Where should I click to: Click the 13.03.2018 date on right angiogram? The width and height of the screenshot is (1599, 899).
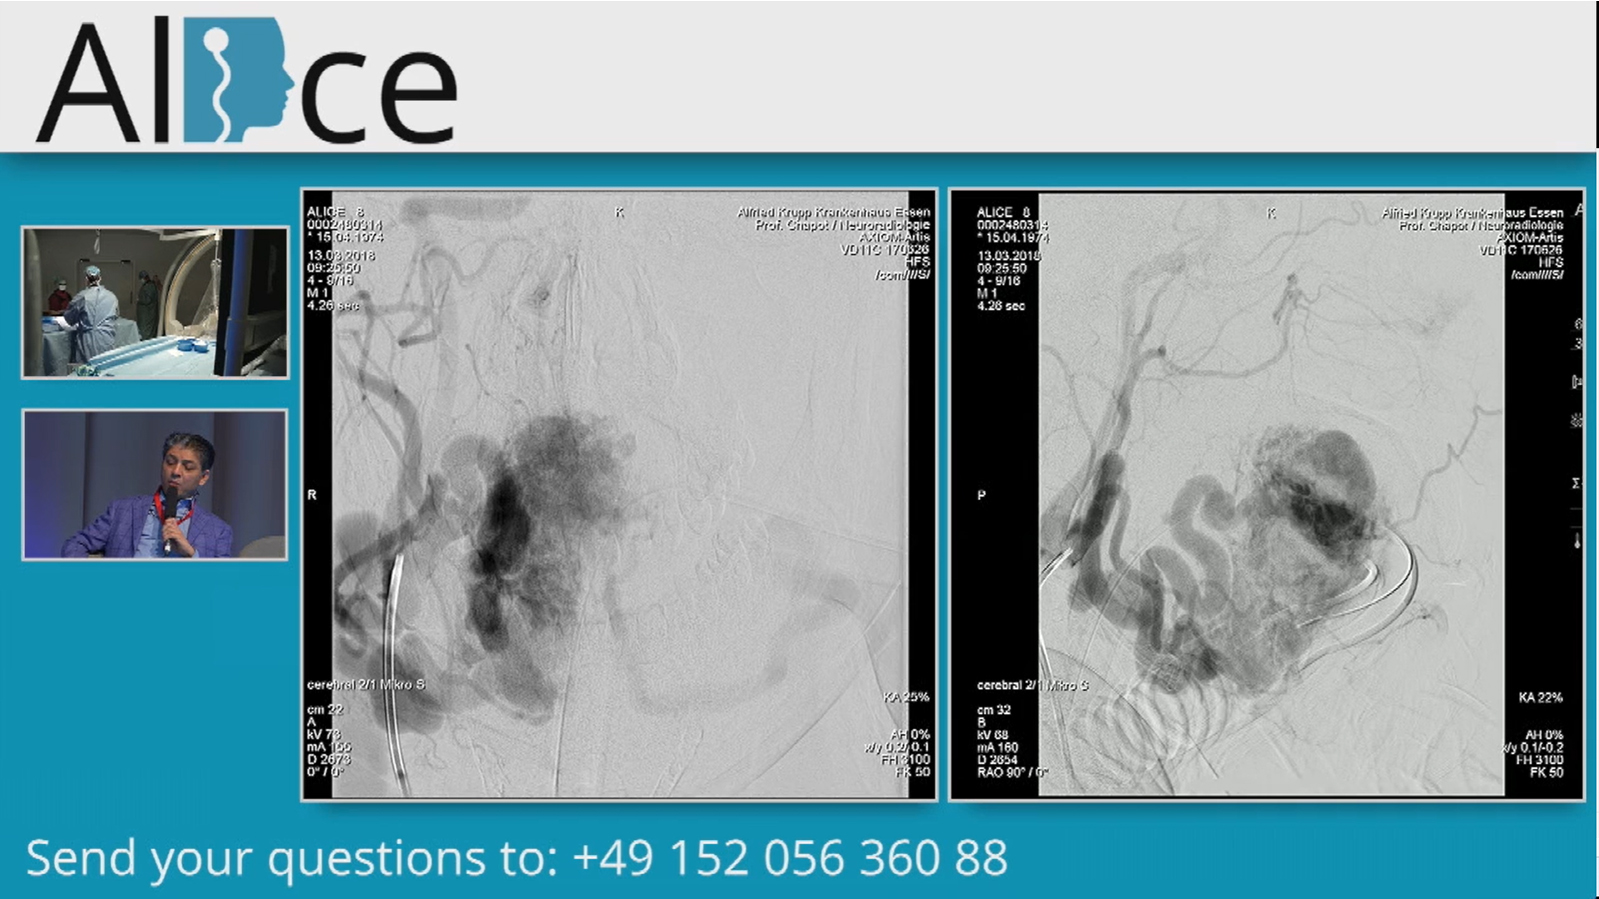click(x=1008, y=255)
